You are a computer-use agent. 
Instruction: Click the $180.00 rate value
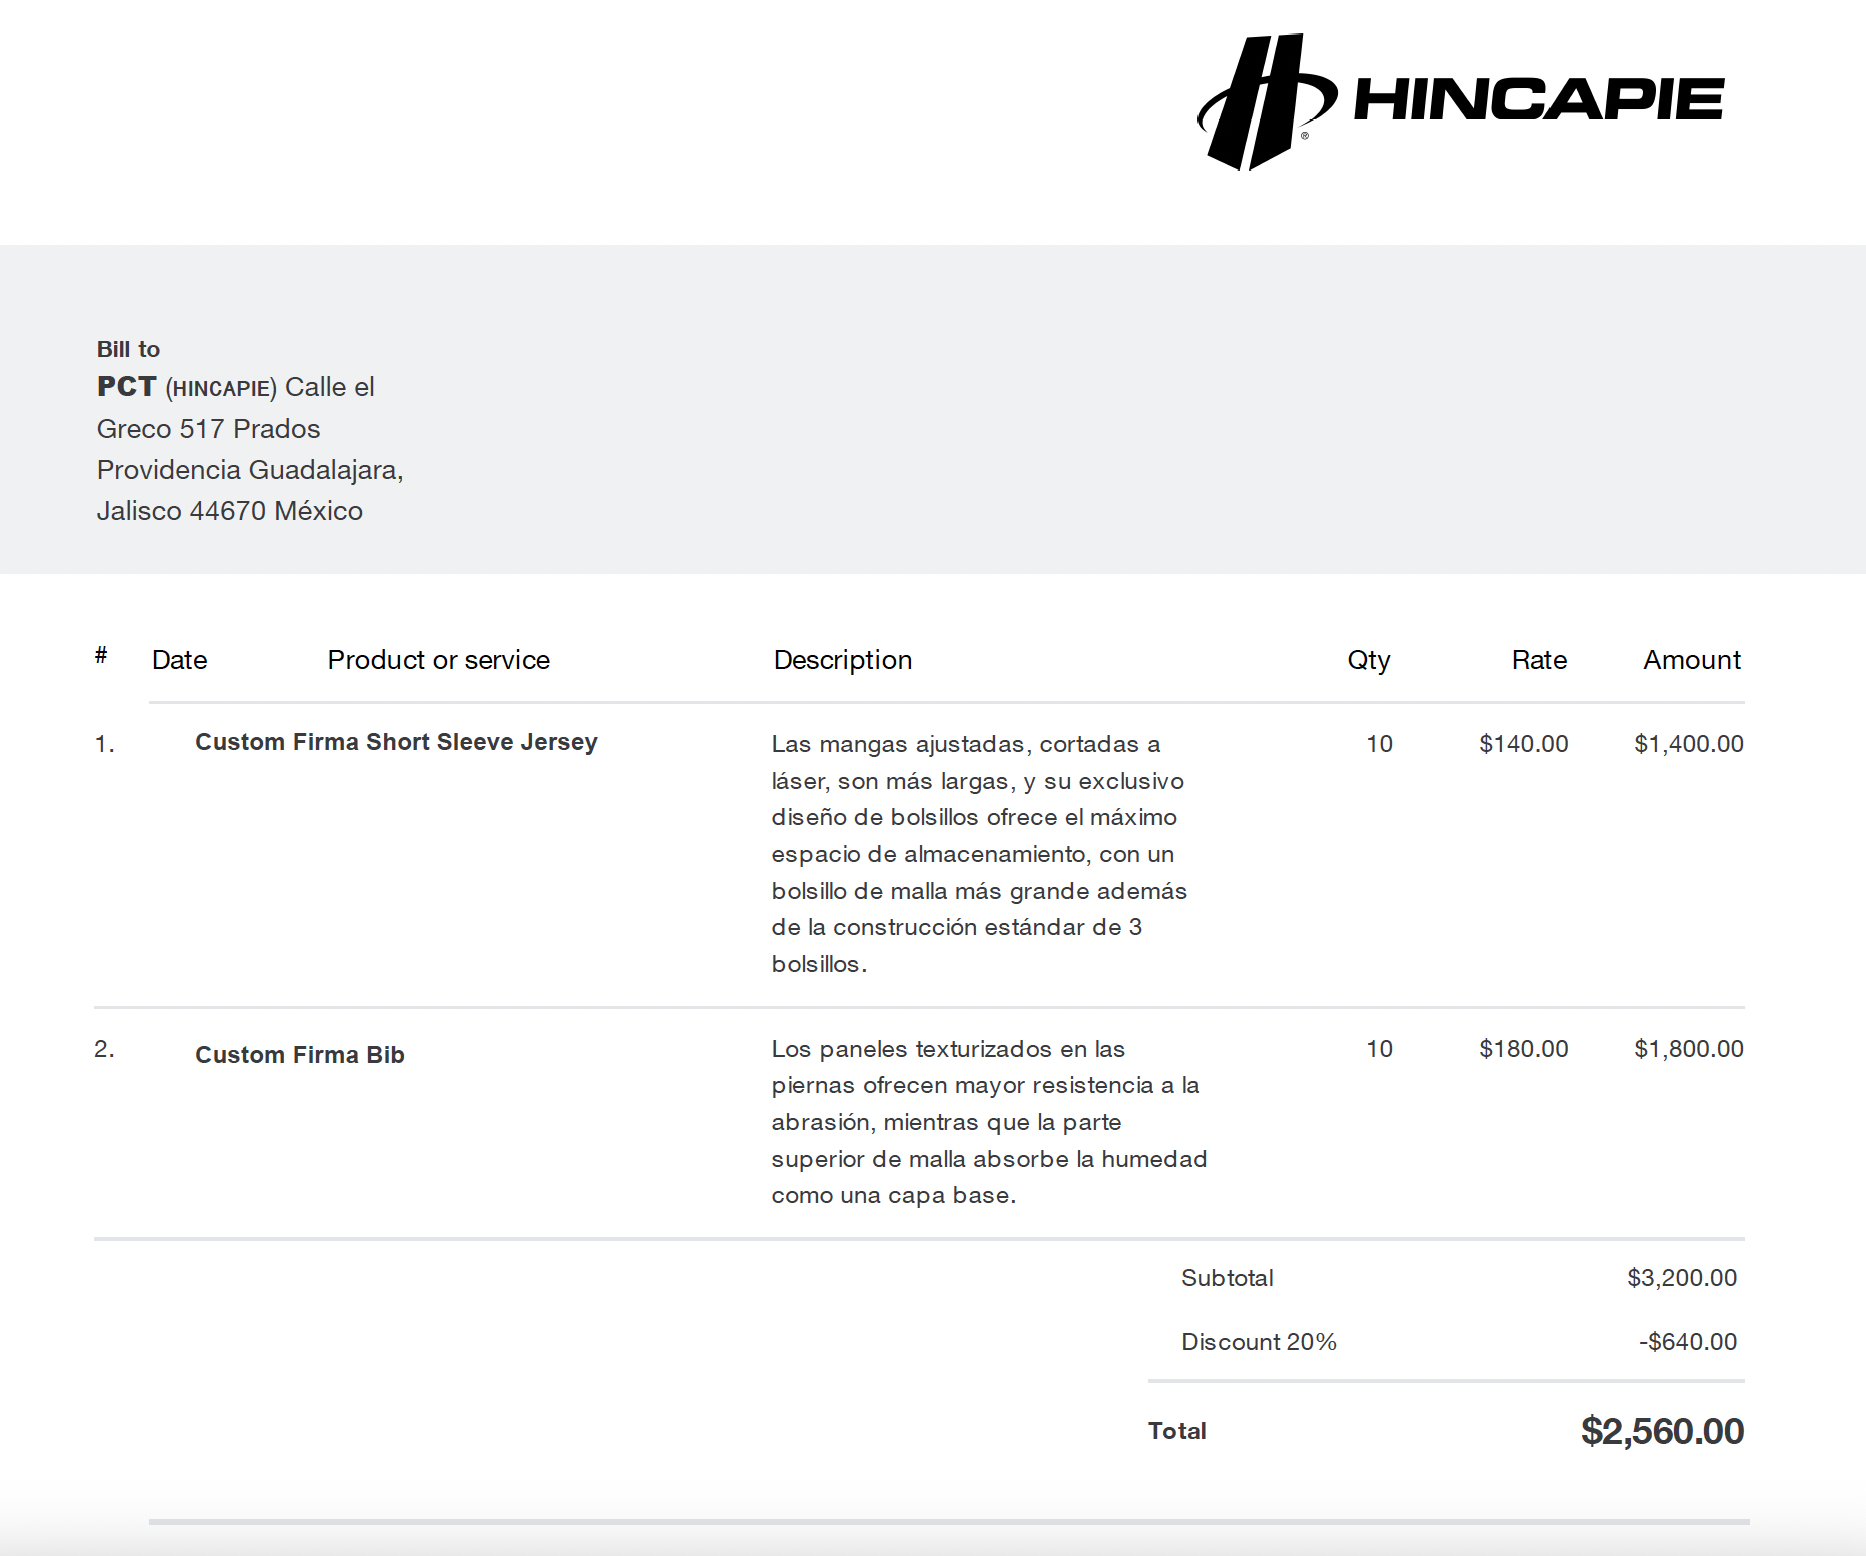tap(1524, 1049)
